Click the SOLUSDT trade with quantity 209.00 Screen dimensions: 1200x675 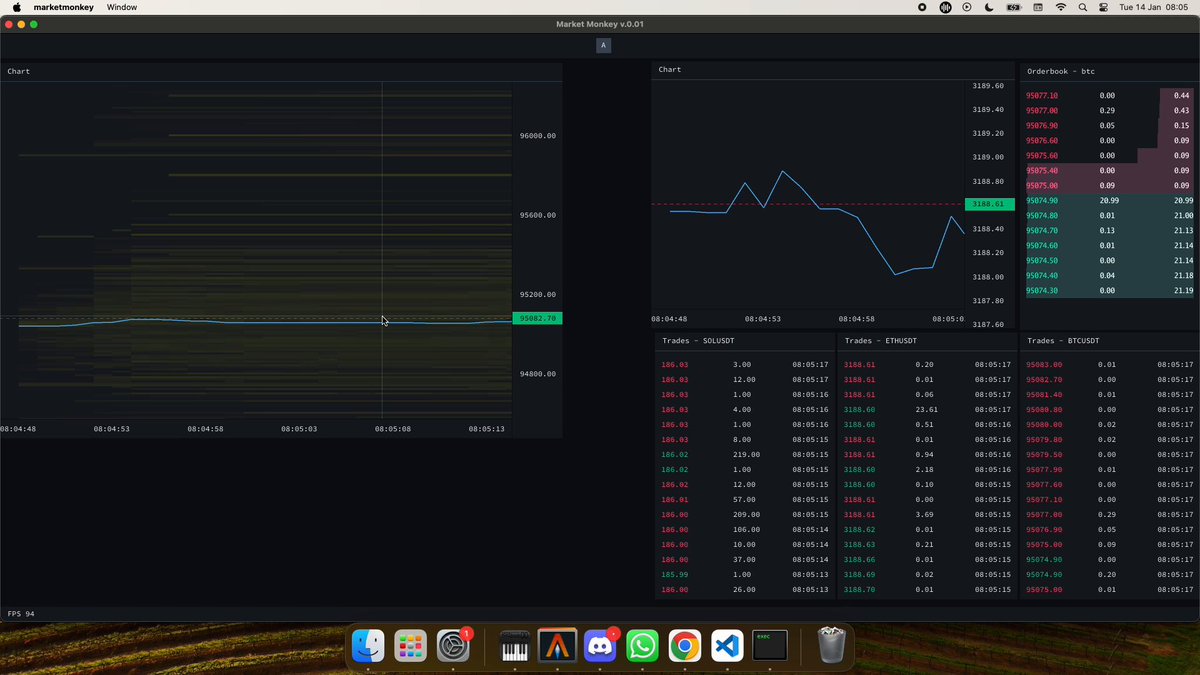pyautogui.click(x=746, y=515)
